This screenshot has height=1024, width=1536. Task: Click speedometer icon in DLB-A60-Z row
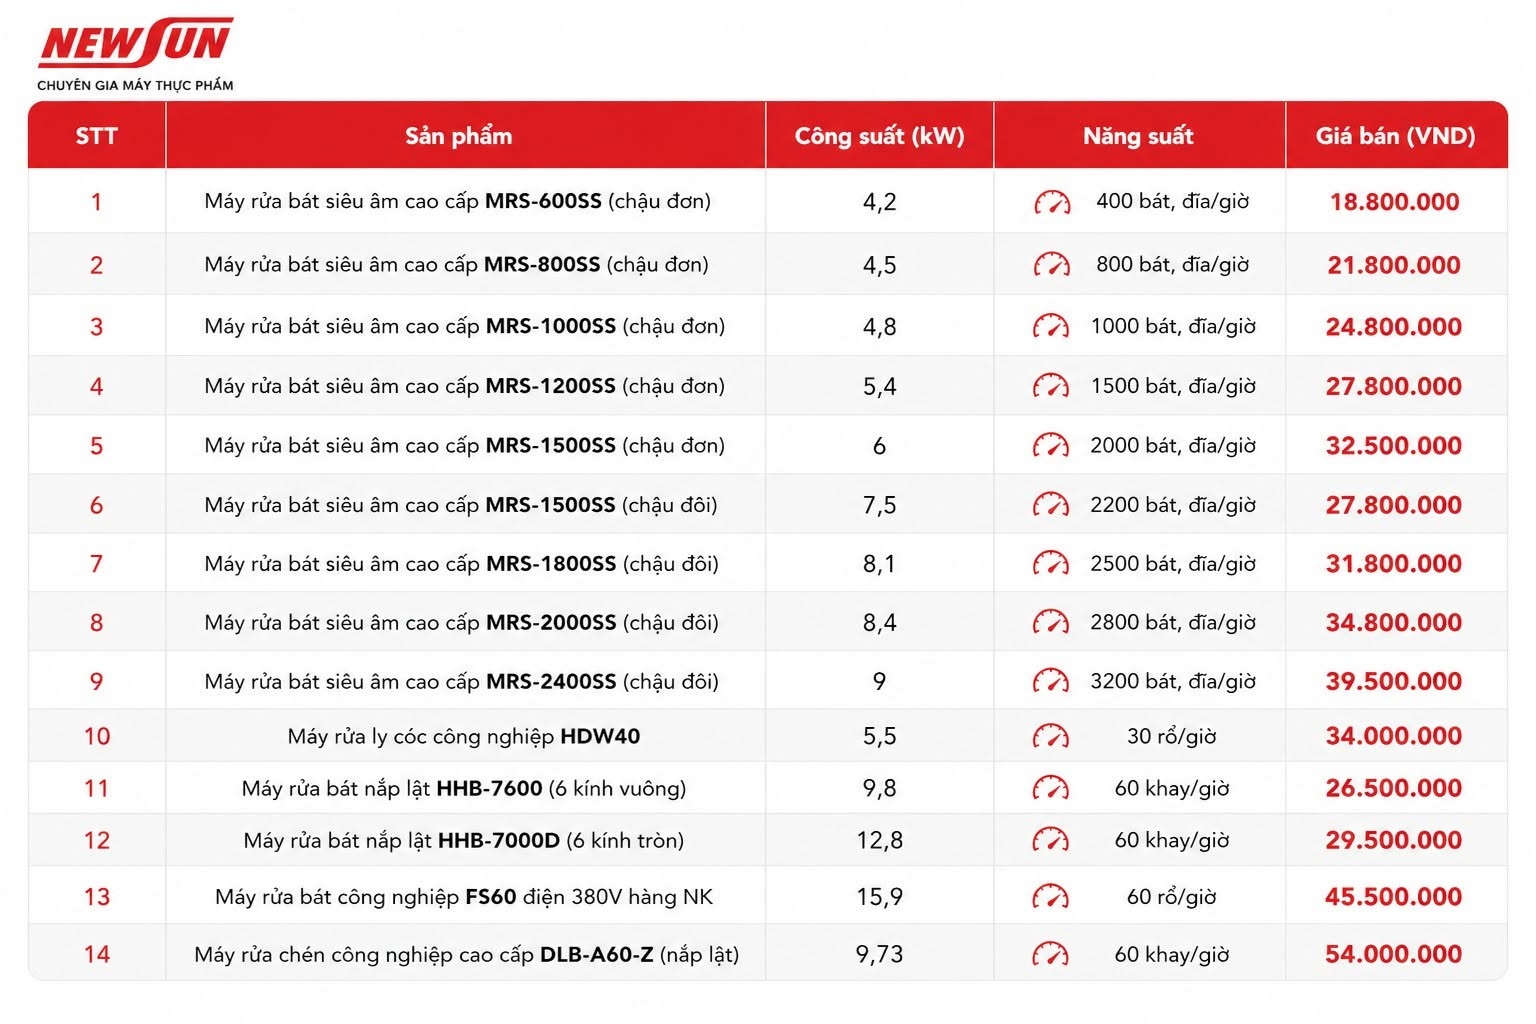(x=1051, y=954)
